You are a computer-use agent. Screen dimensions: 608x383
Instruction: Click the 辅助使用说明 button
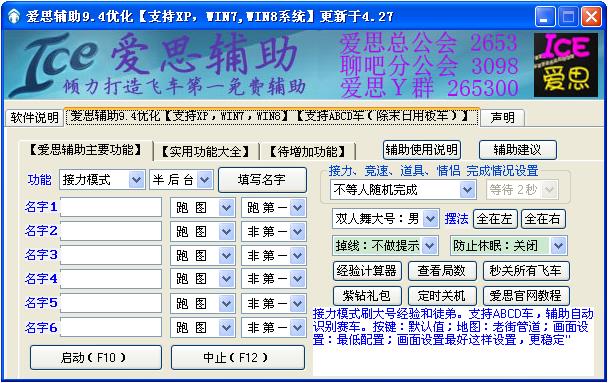click(422, 150)
